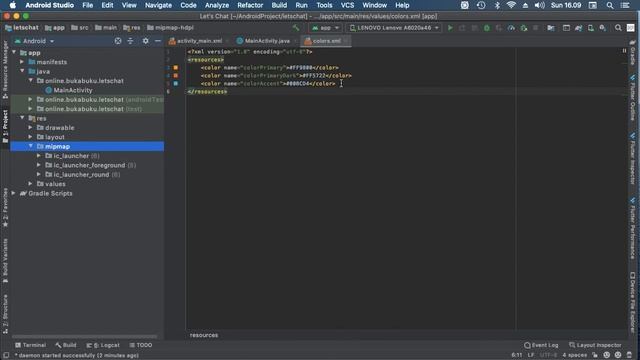Click the cyan colorAccent gutter swatch
Image resolution: width=640 pixels, height=360 pixels.
pos(176,83)
